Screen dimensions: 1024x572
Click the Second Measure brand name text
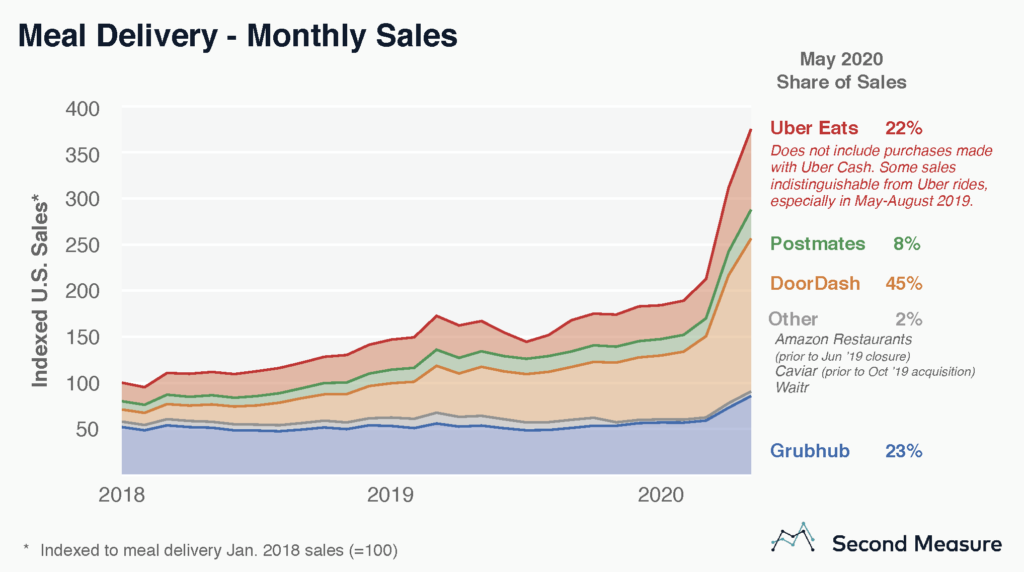tap(916, 543)
